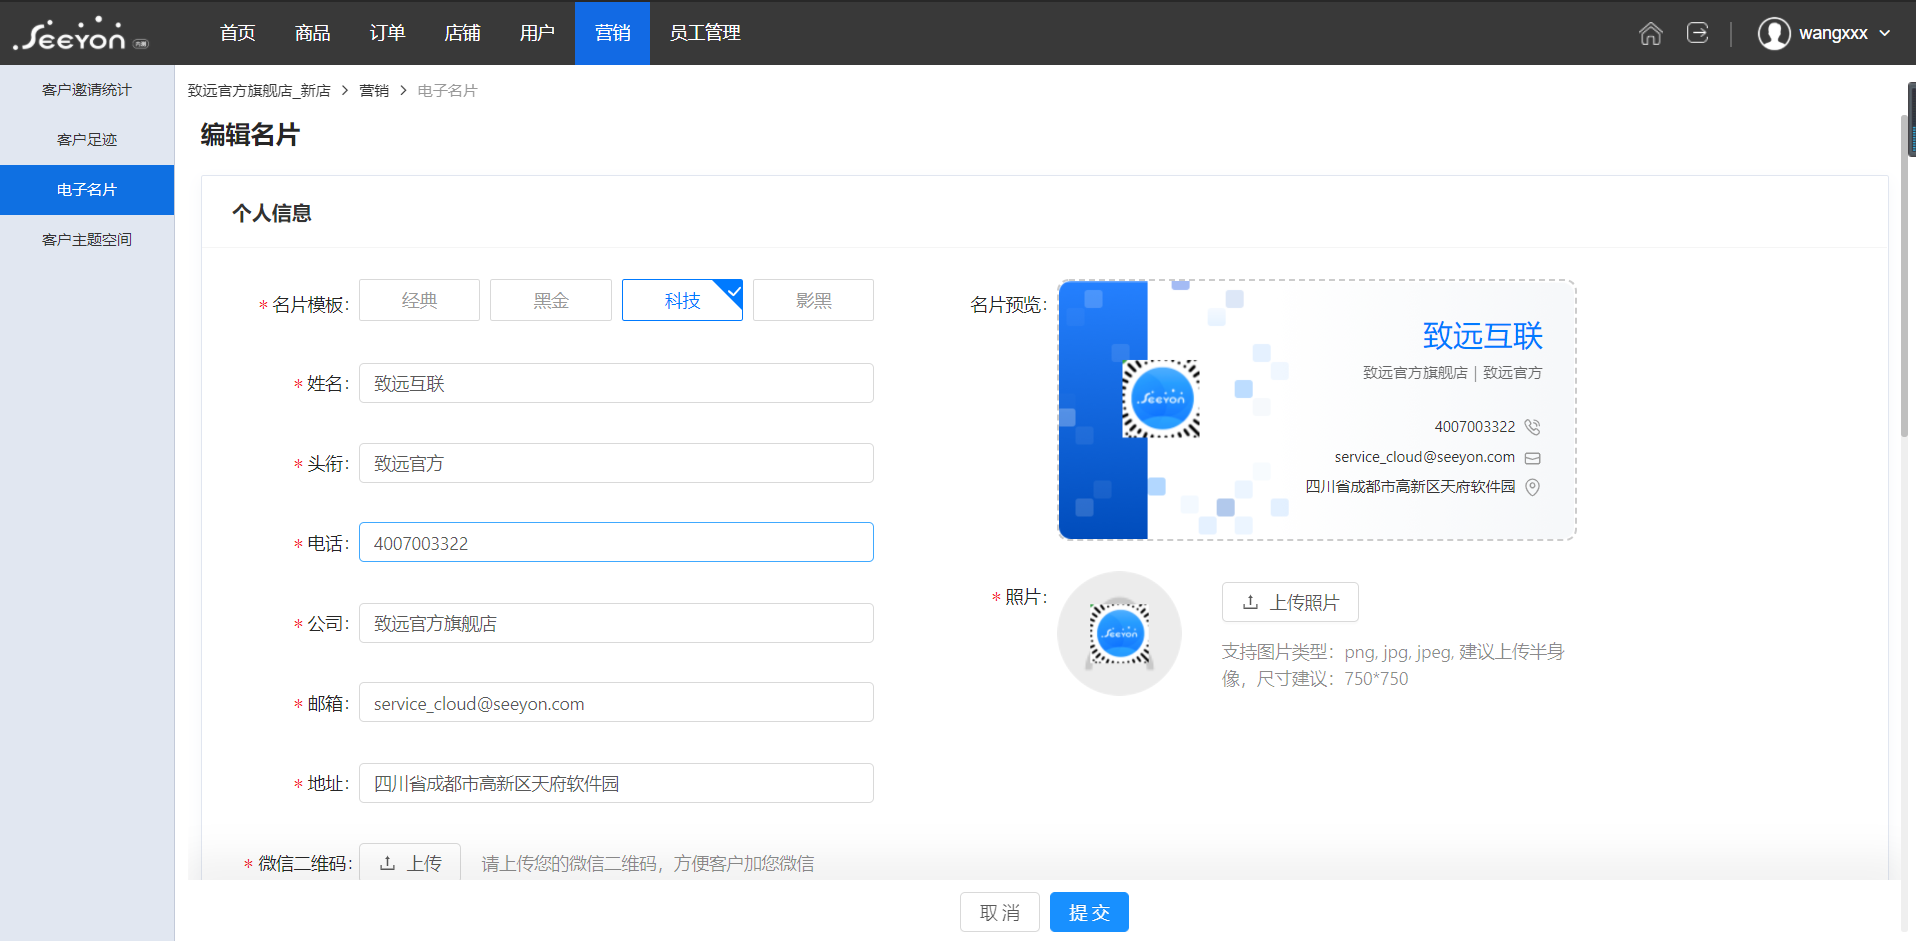
Task: Click the Seeyon logo
Action: [x=80, y=34]
